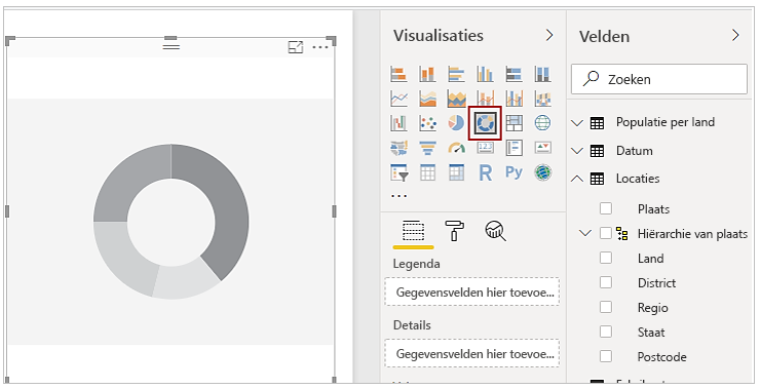This screenshot has height=389, width=760.
Task: Select the line and stacked column chart
Action: 485,99
